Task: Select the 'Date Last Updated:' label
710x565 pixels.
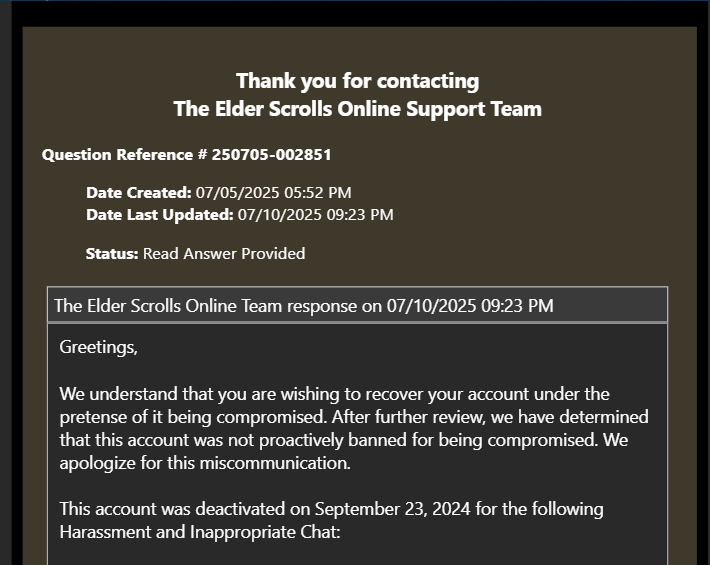Action: [160, 215]
